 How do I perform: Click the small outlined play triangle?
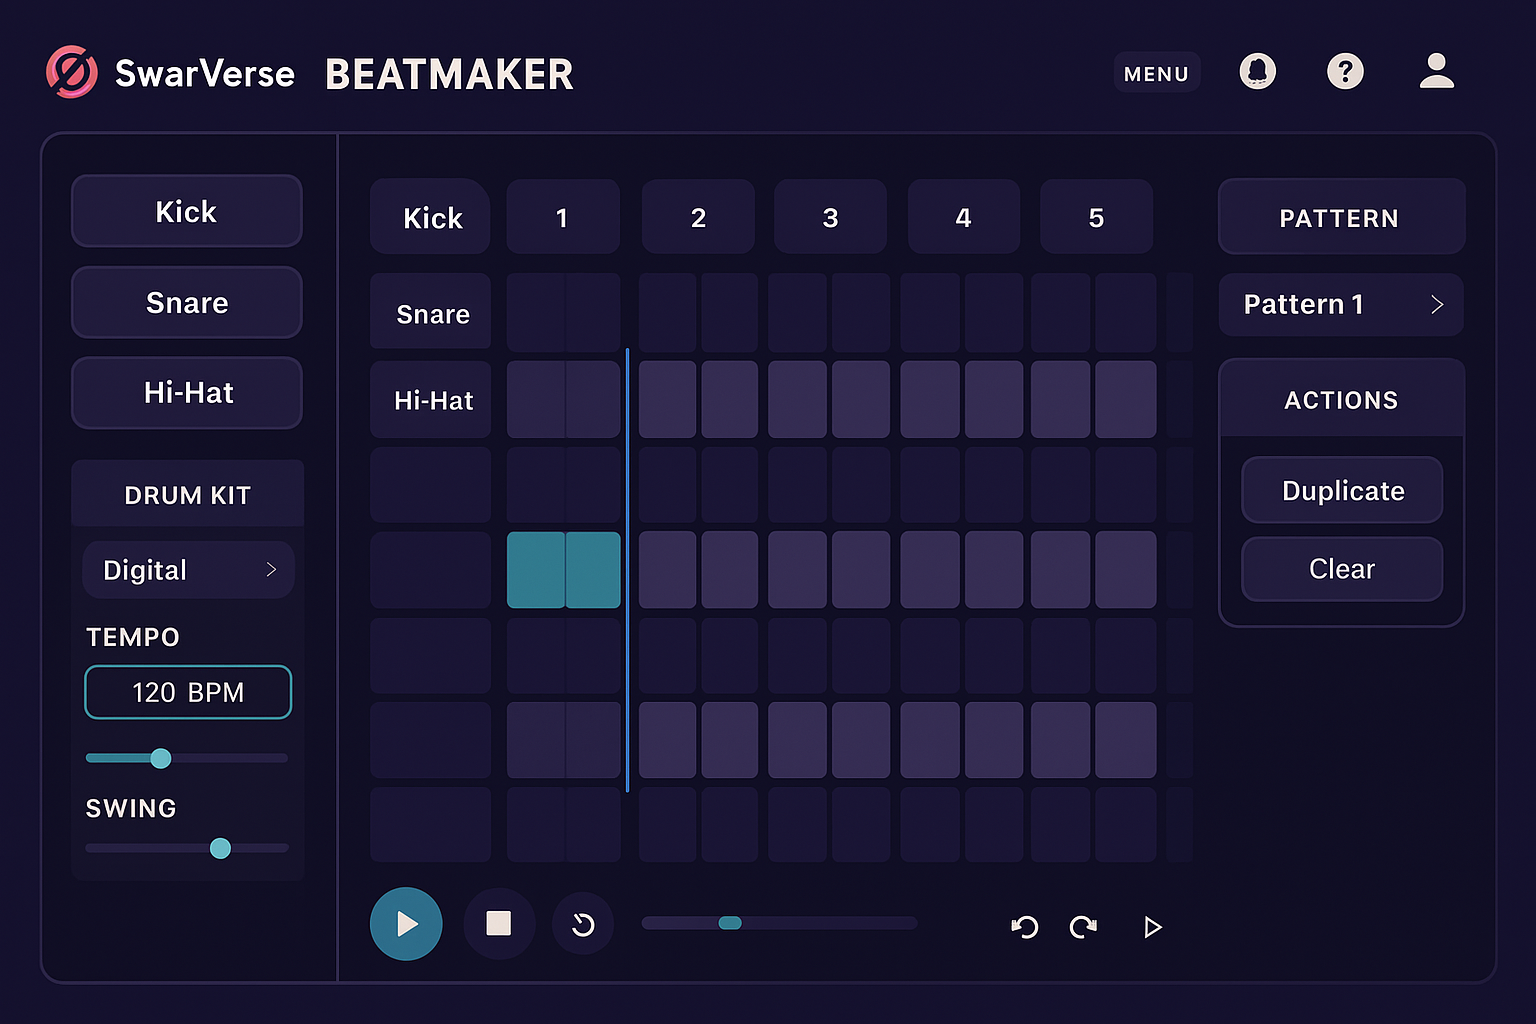click(1152, 927)
